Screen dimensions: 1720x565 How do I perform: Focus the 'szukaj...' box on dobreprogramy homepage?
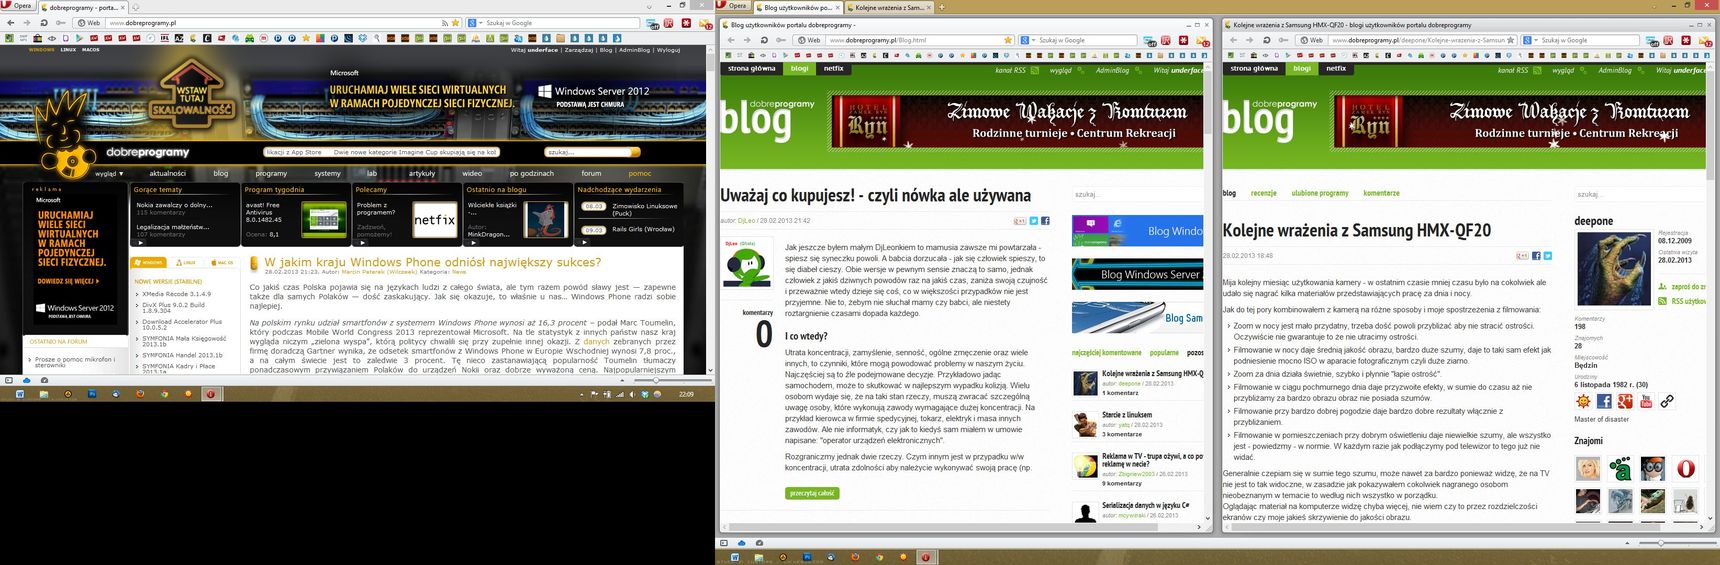click(587, 152)
